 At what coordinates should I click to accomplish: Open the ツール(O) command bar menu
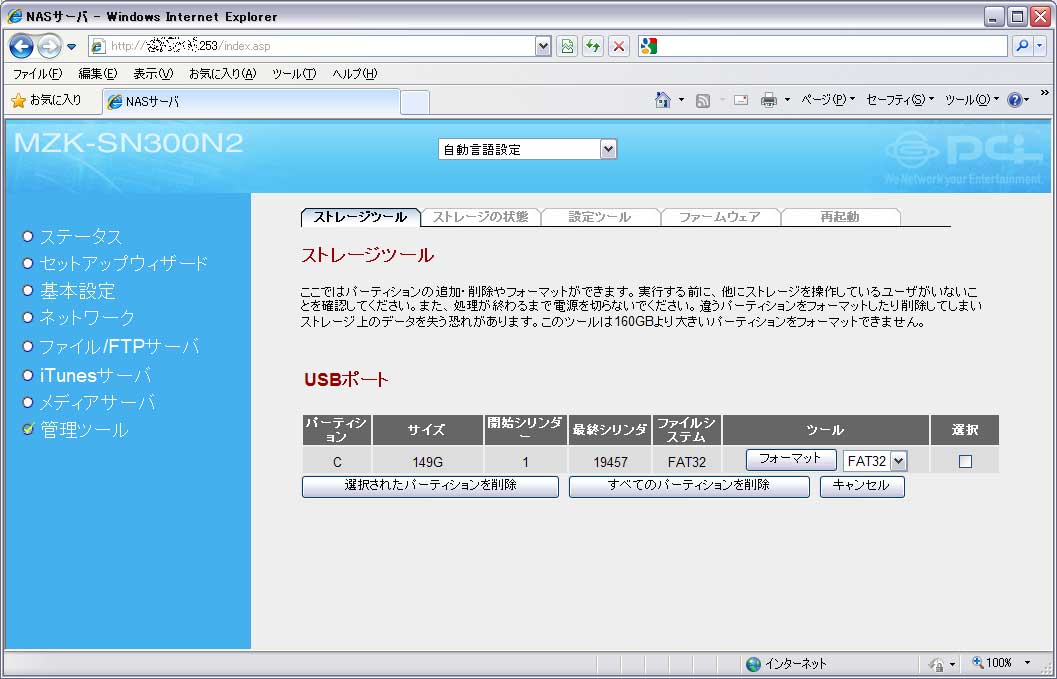(971, 100)
